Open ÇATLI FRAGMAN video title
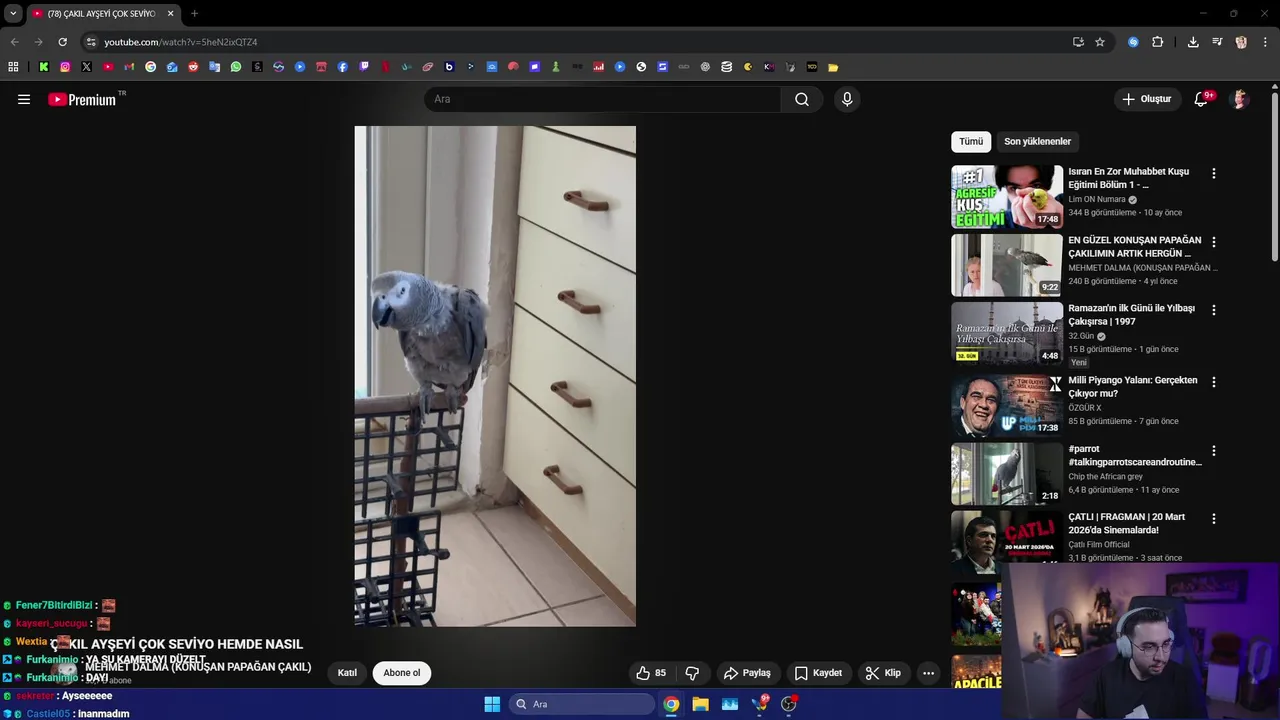 tap(1127, 523)
